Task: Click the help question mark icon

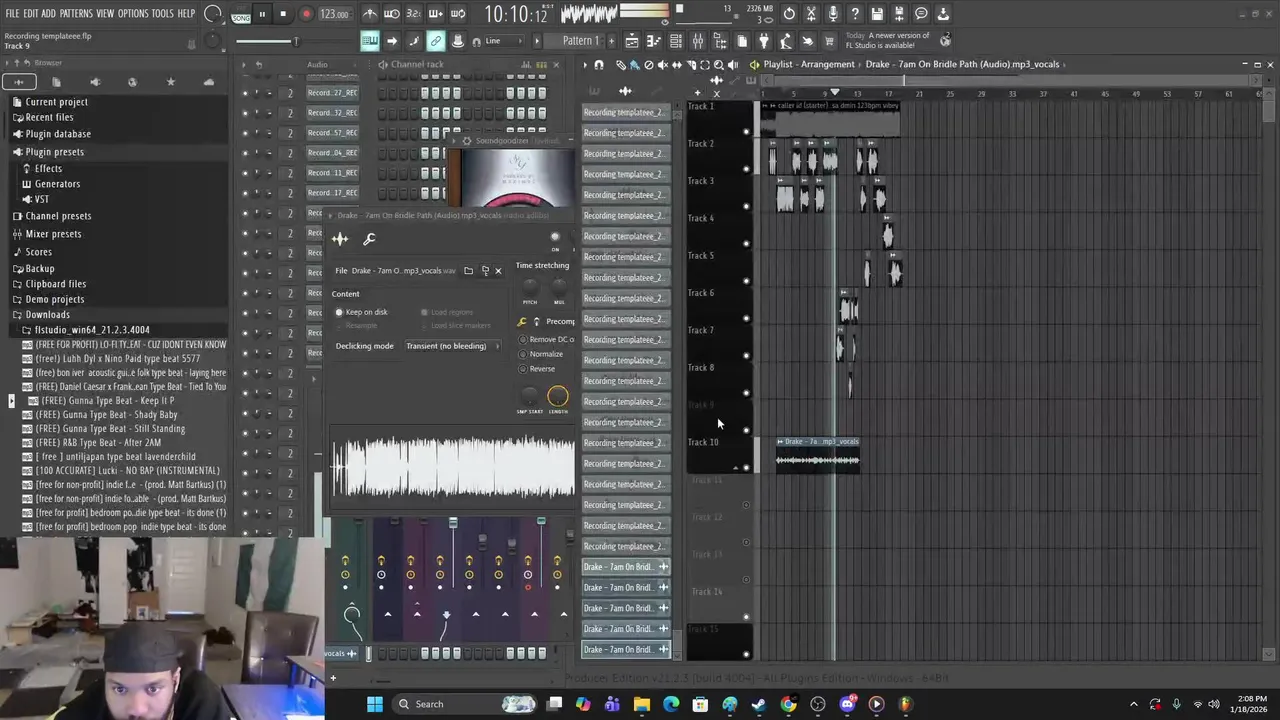Action: click(x=855, y=14)
